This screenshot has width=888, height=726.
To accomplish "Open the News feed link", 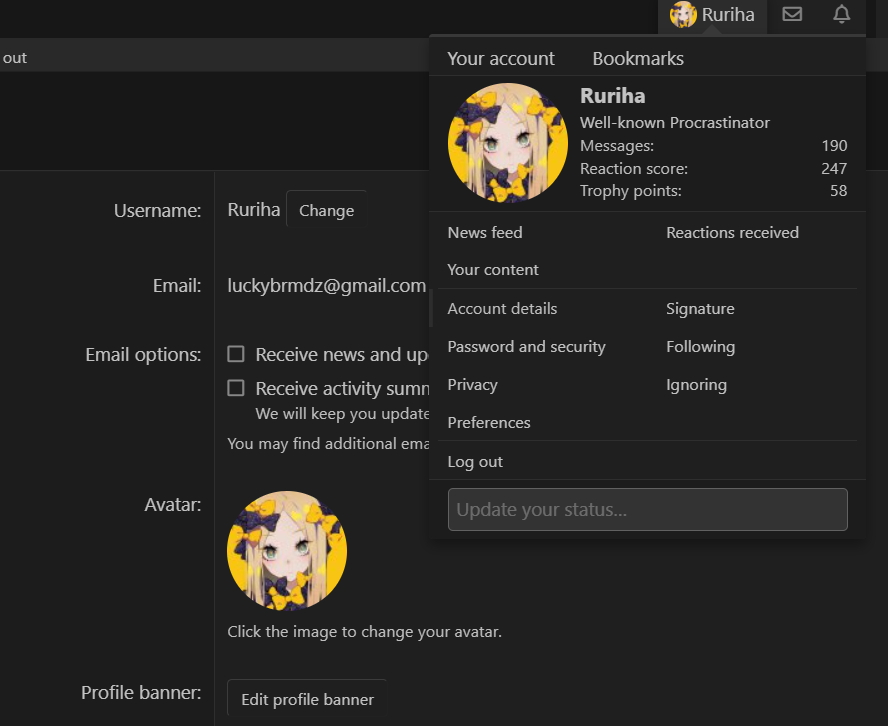I will point(485,232).
